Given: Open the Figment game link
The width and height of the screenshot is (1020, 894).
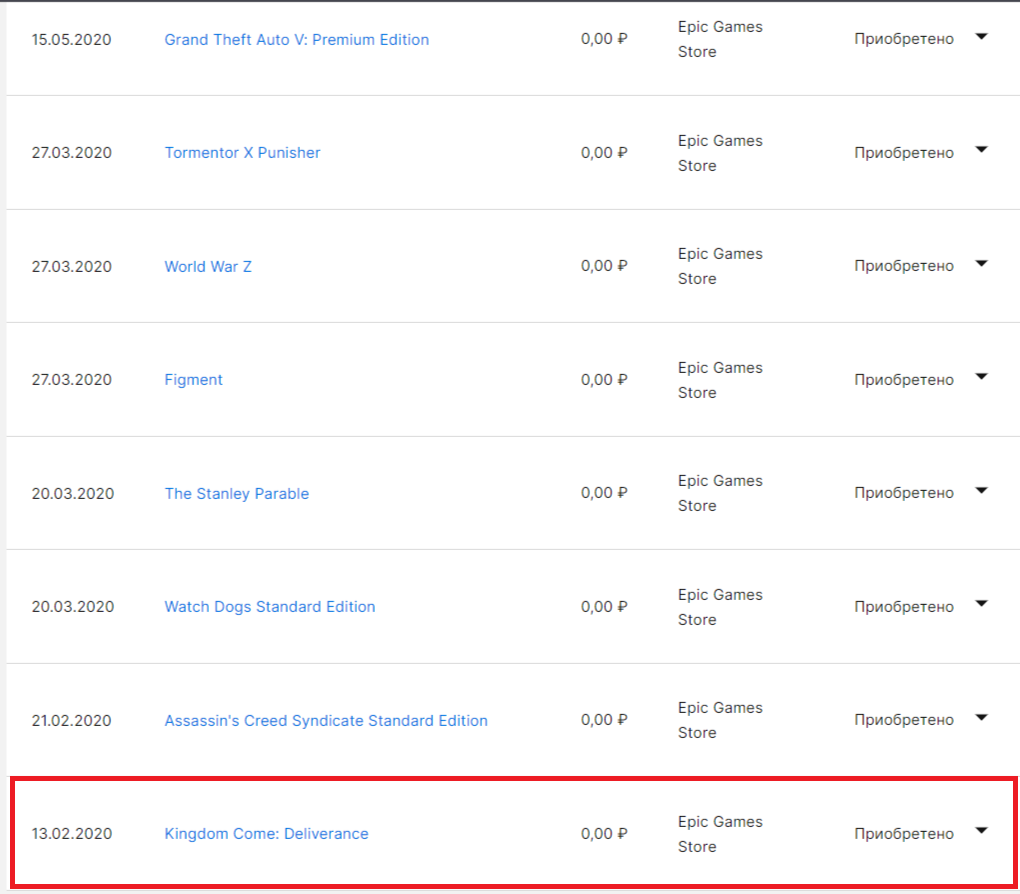Looking at the screenshot, I should [x=193, y=380].
